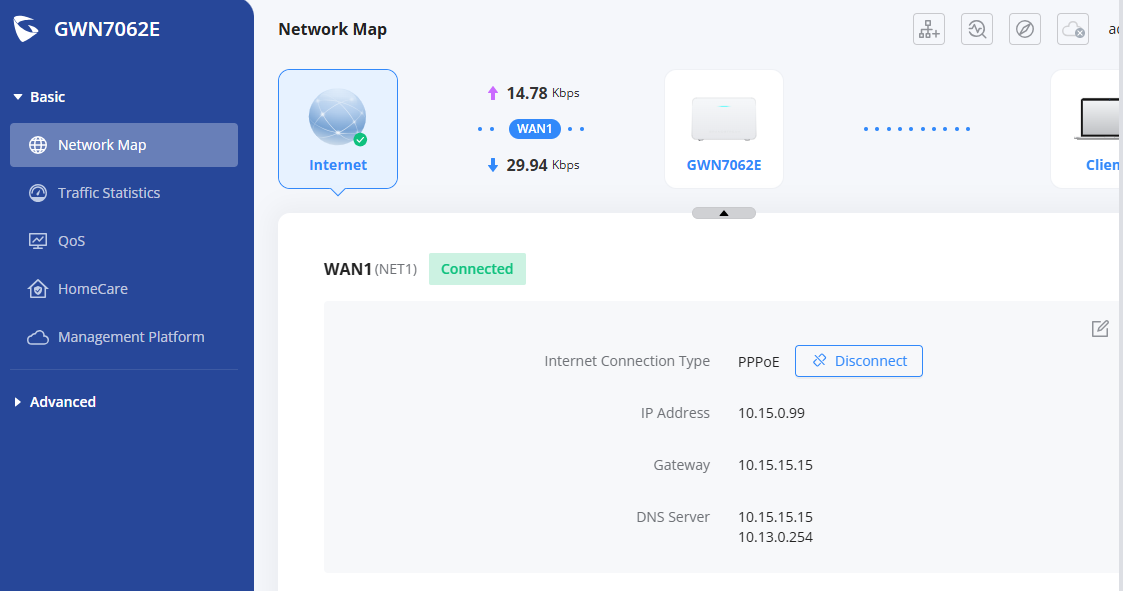Select the Clients laptop card
1123x591 pixels.
[x=1086, y=129]
